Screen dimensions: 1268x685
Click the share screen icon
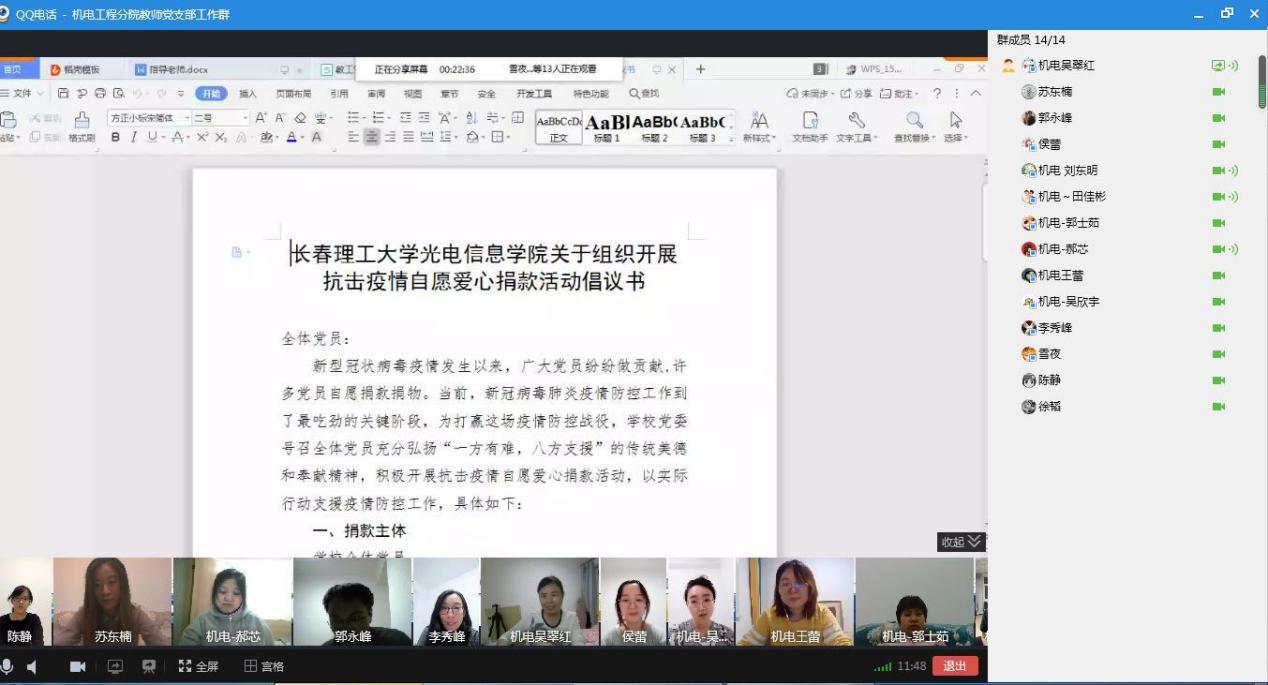coord(115,666)
